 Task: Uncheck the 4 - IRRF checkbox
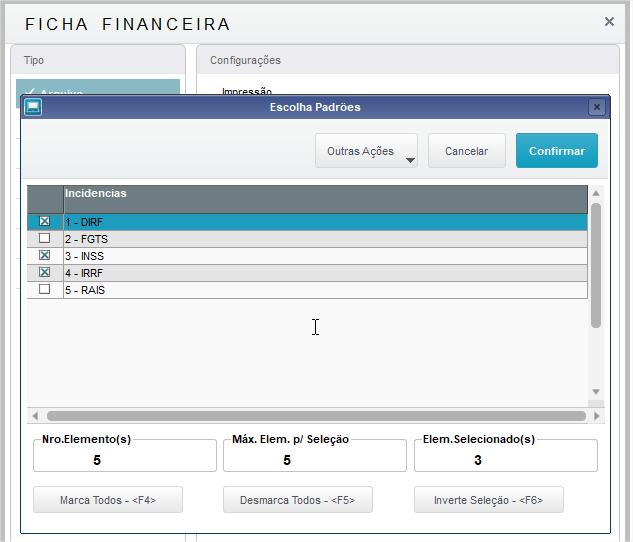[44, 272]
